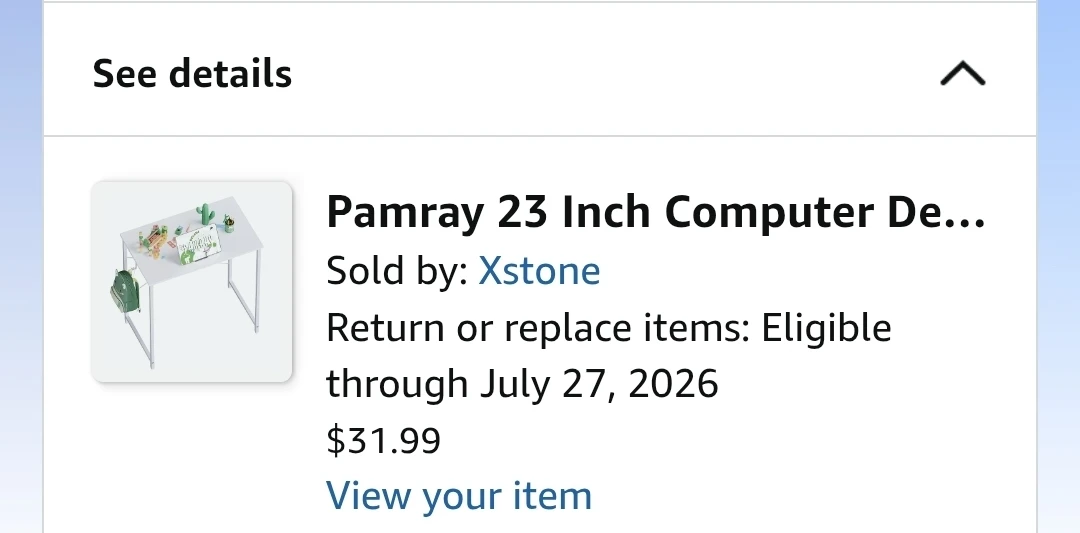Click the cactus decoration in the product image
The image size is (1080, 533).
[x=205, y=214]
